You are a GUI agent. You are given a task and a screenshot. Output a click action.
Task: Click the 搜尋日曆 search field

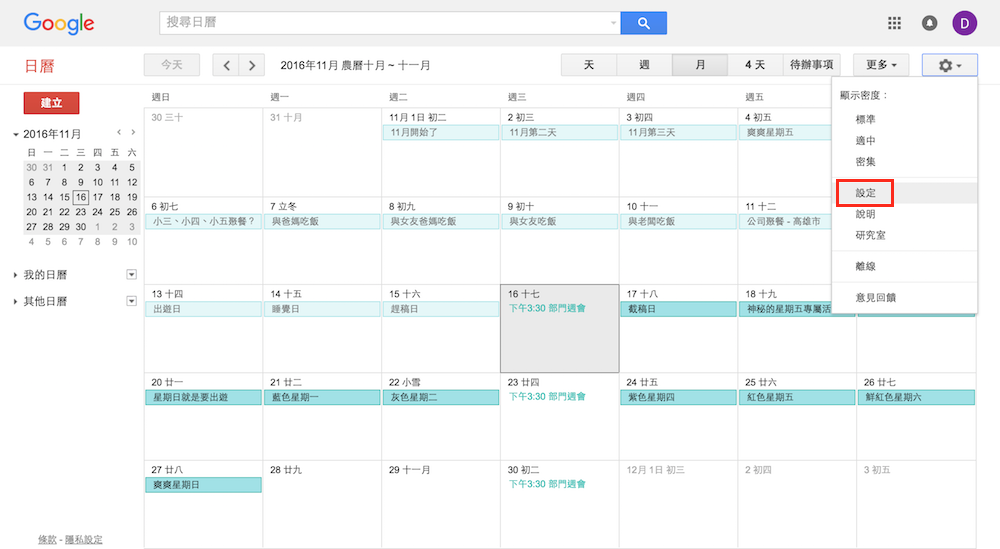point(385,23)
